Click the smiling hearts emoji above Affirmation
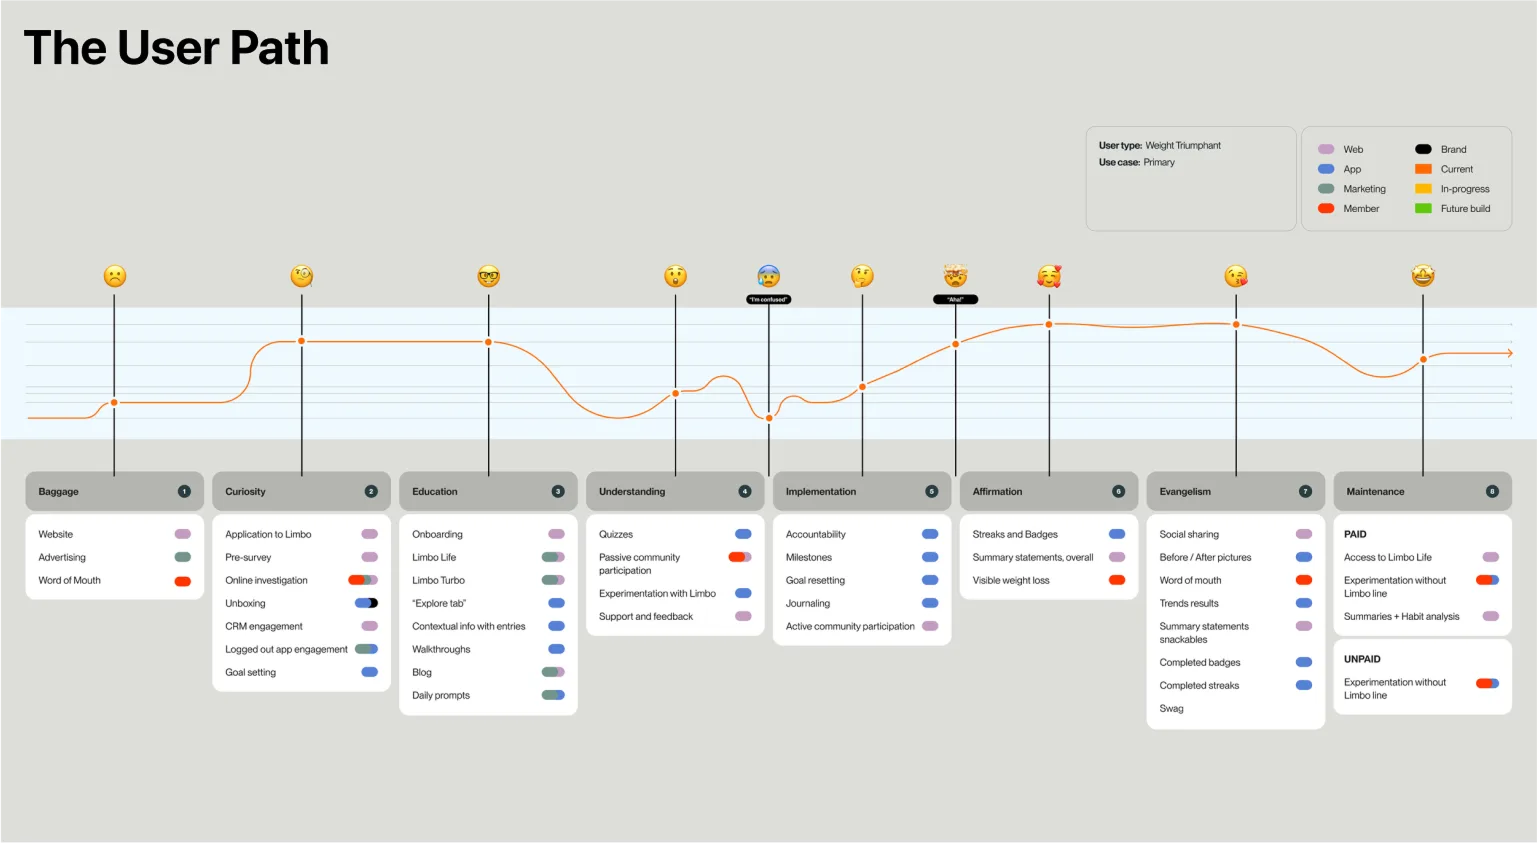 [1049, 276]
